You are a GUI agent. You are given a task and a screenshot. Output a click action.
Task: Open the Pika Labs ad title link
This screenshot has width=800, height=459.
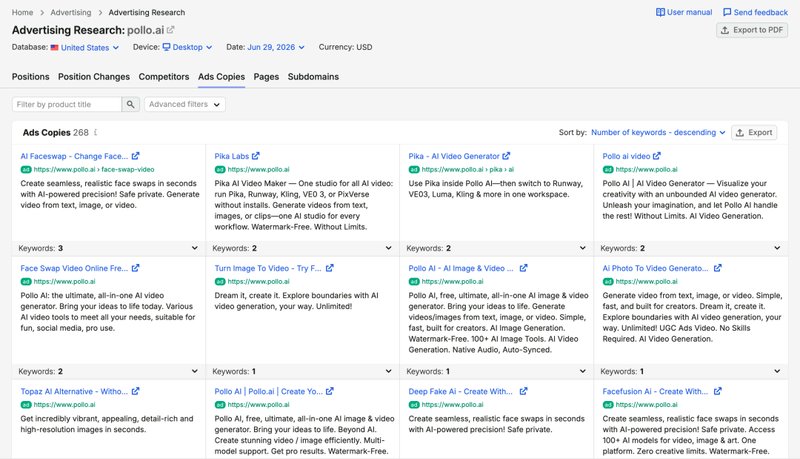point(232,156)
